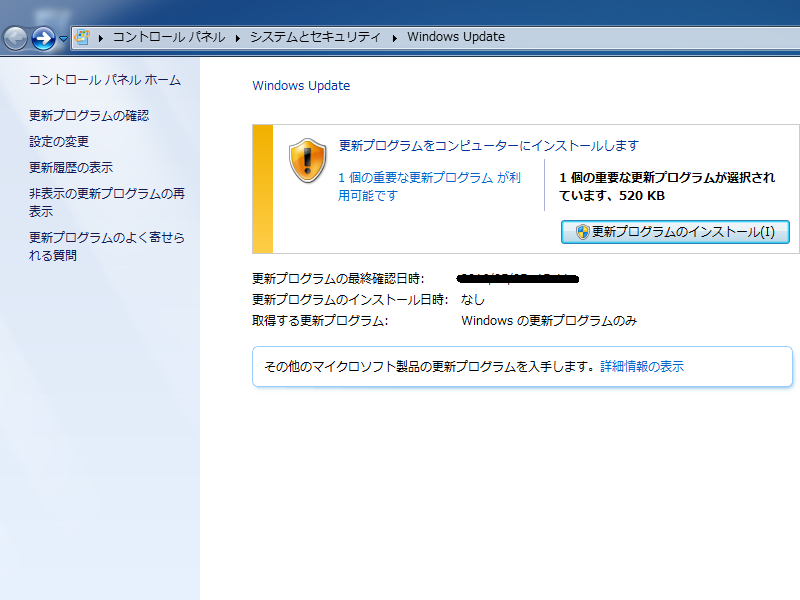Expand the arrow after コントロール パネル breadcrumb

(x=238, y=38)
